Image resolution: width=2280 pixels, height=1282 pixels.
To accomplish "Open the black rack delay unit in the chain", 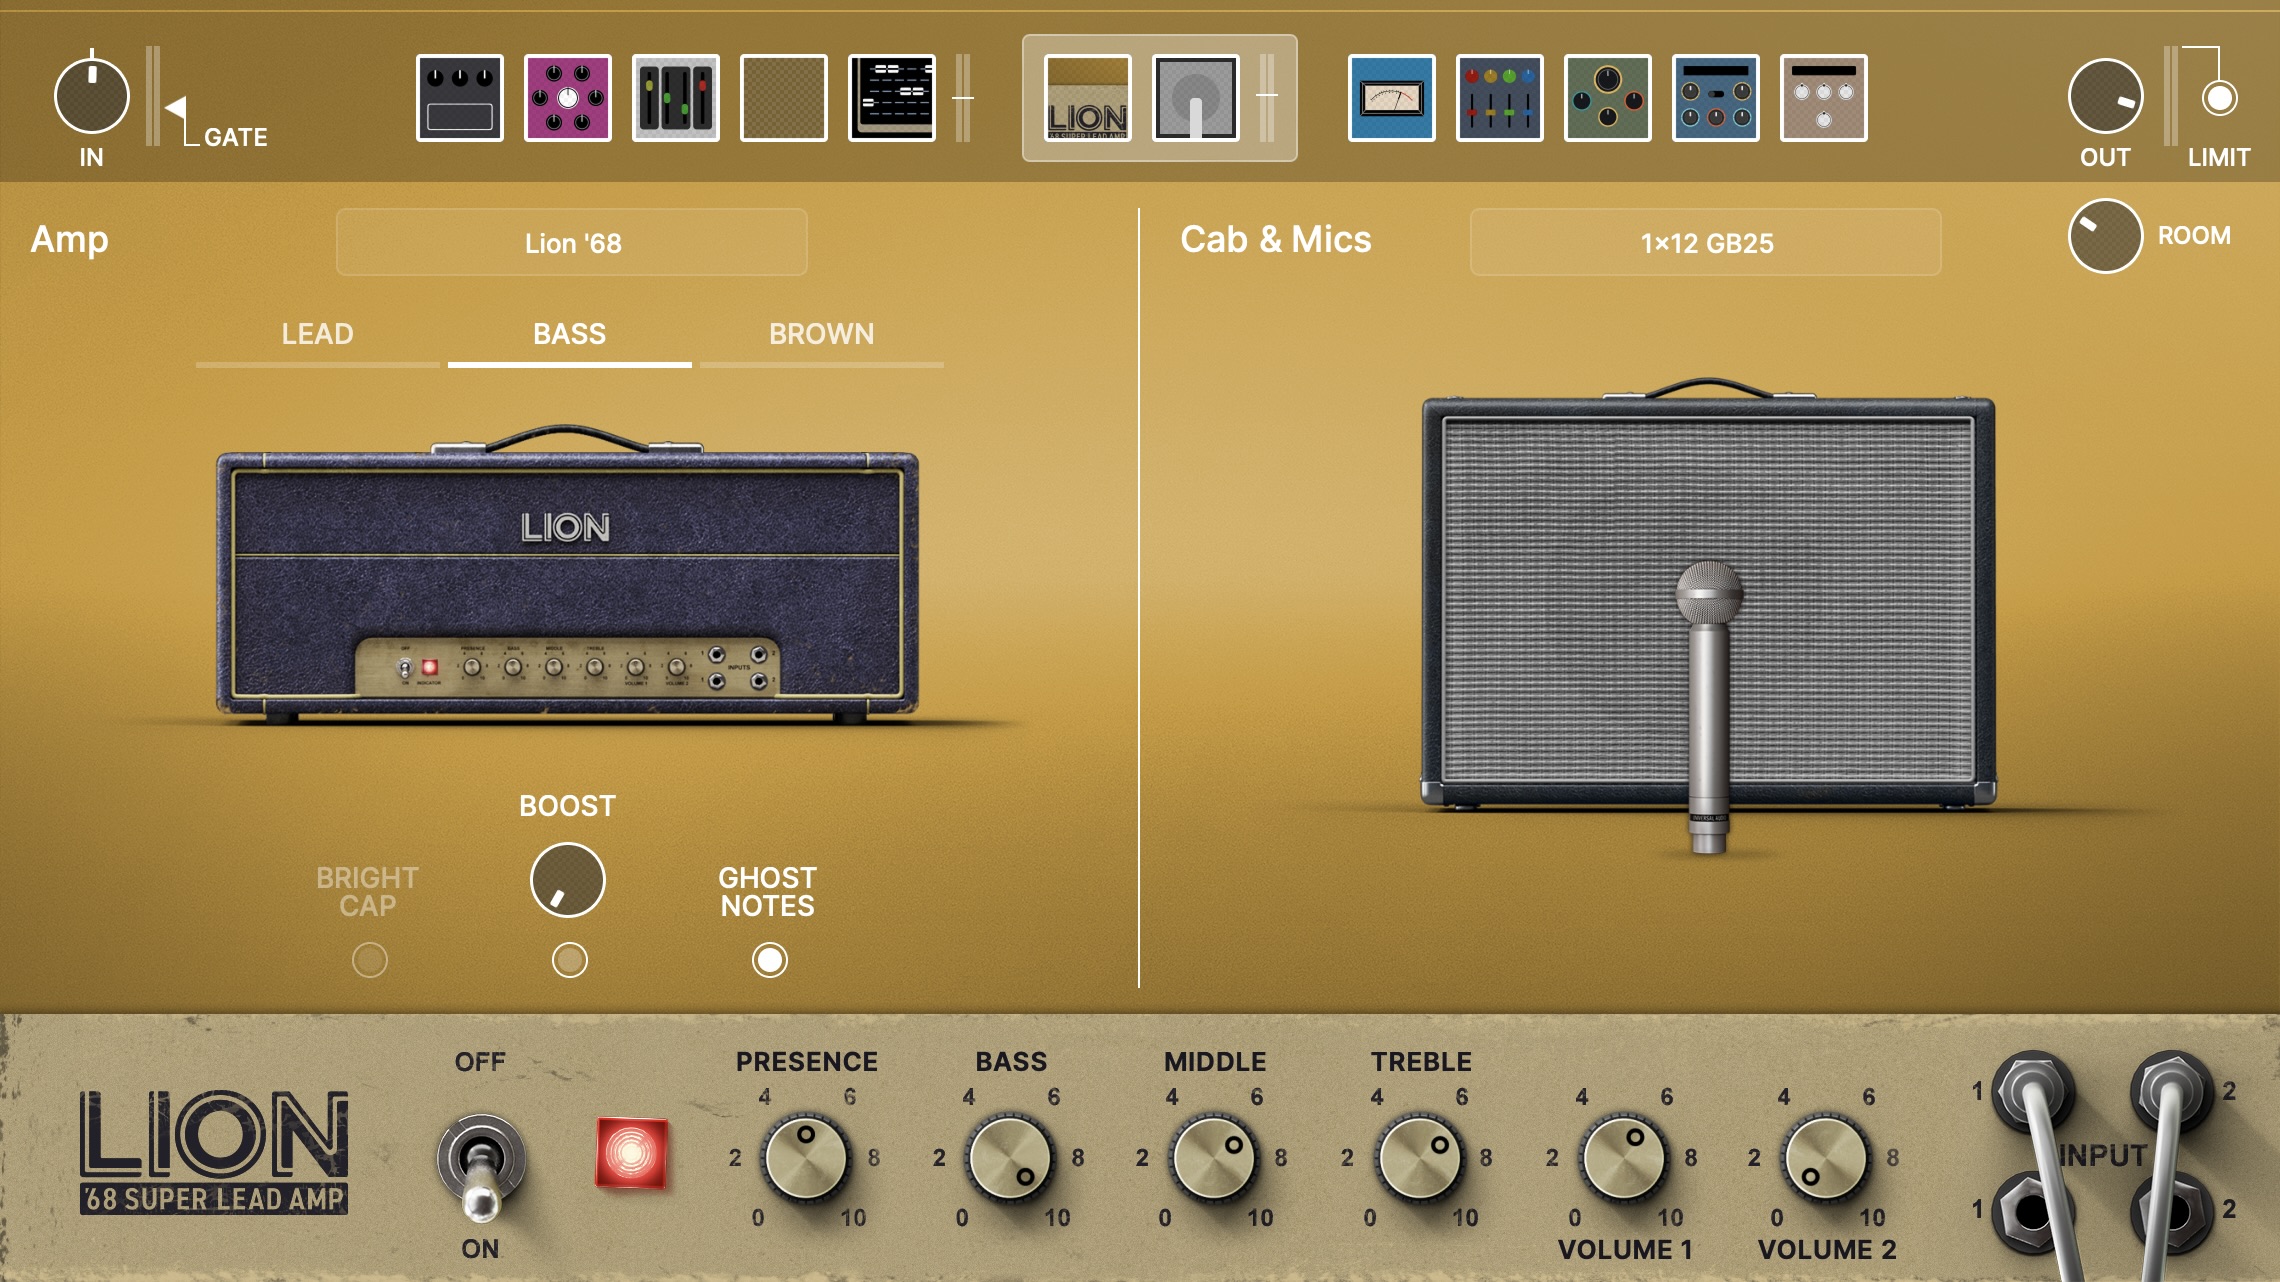I will coord(891,98).
